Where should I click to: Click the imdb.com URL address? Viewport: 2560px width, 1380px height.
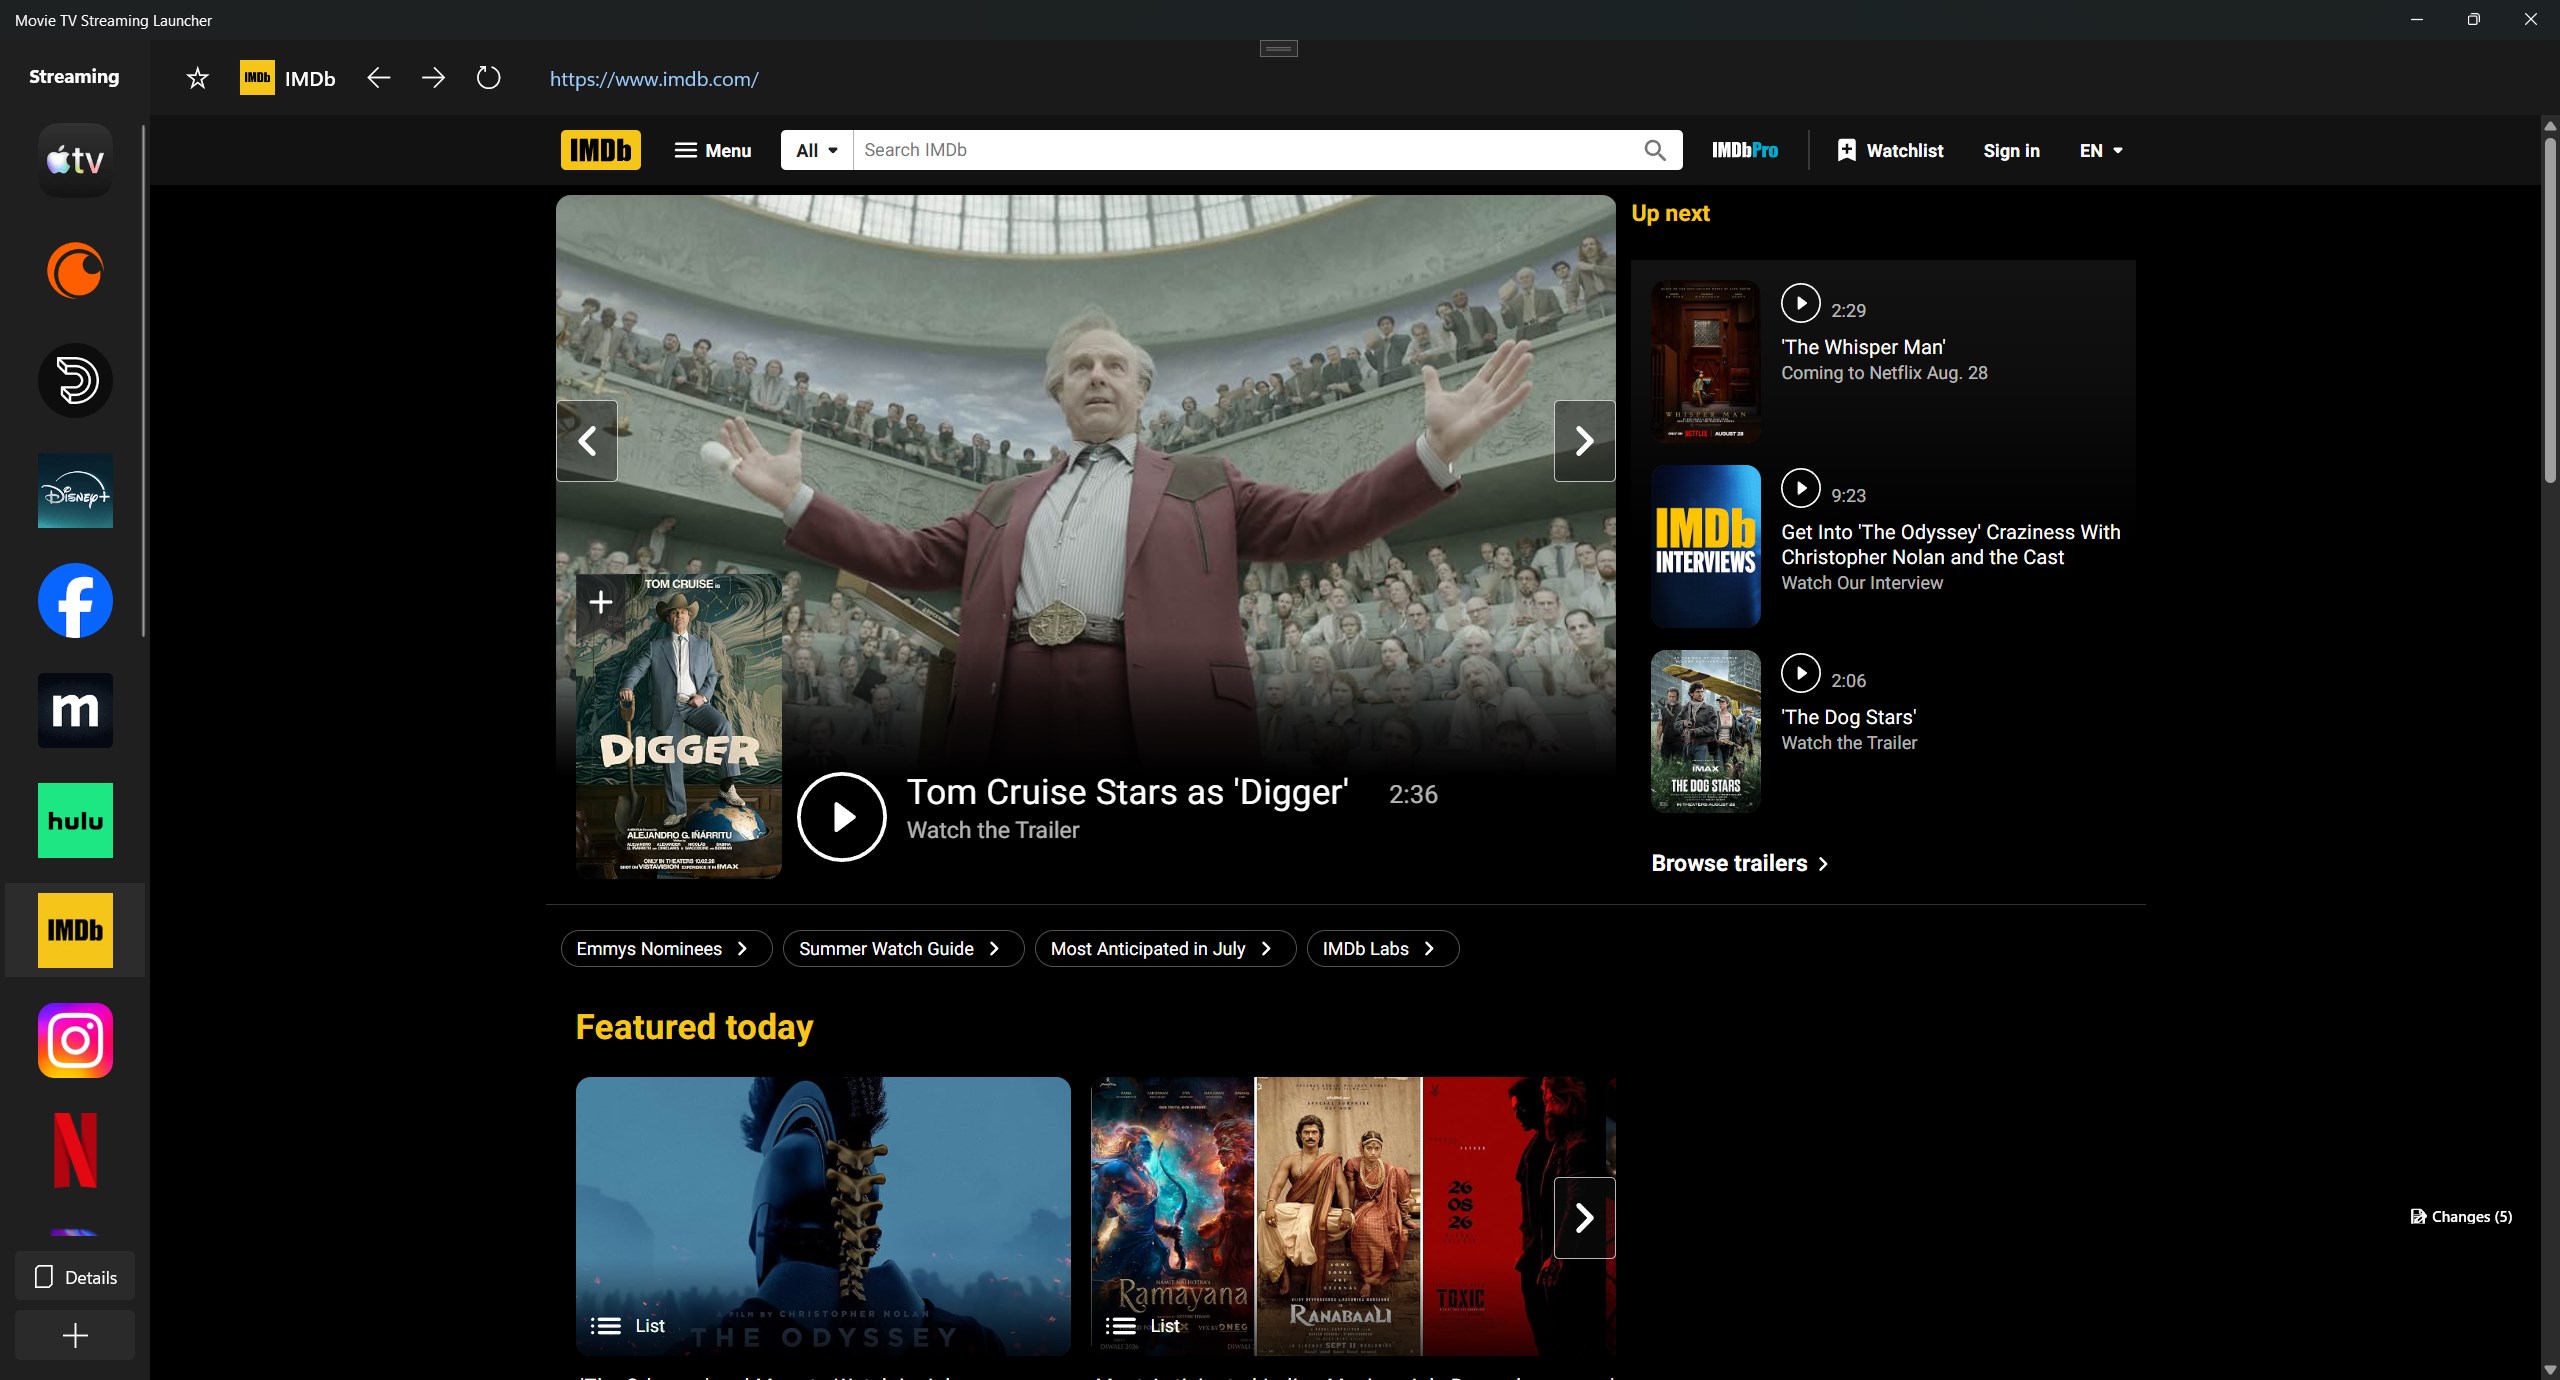654,79
